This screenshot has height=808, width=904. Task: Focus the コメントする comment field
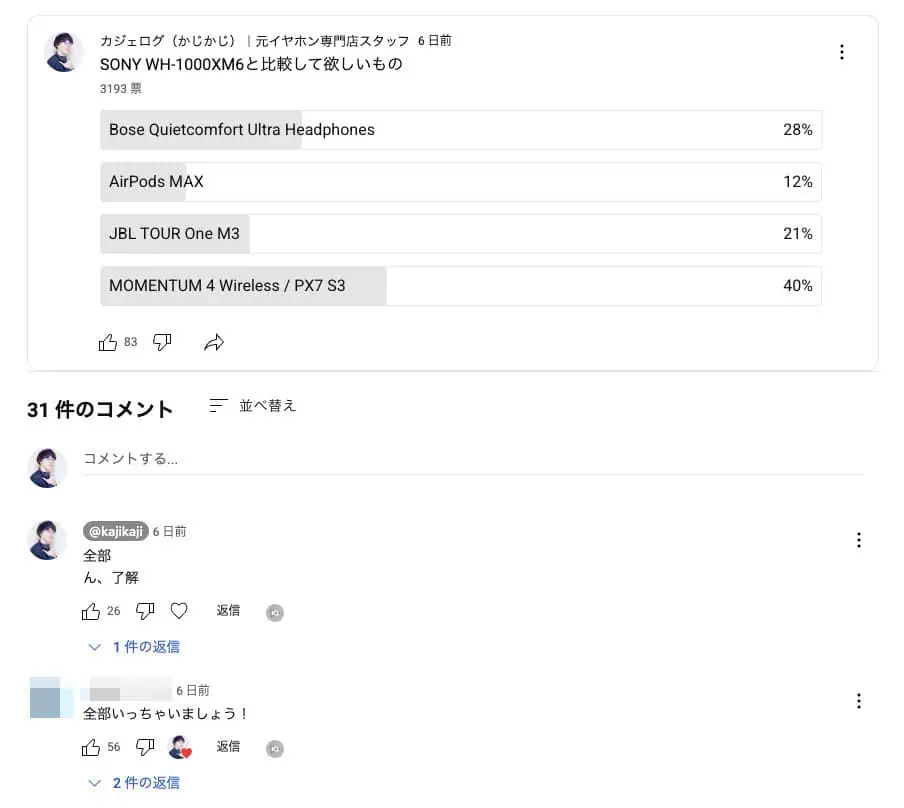[x=472, y=459]
